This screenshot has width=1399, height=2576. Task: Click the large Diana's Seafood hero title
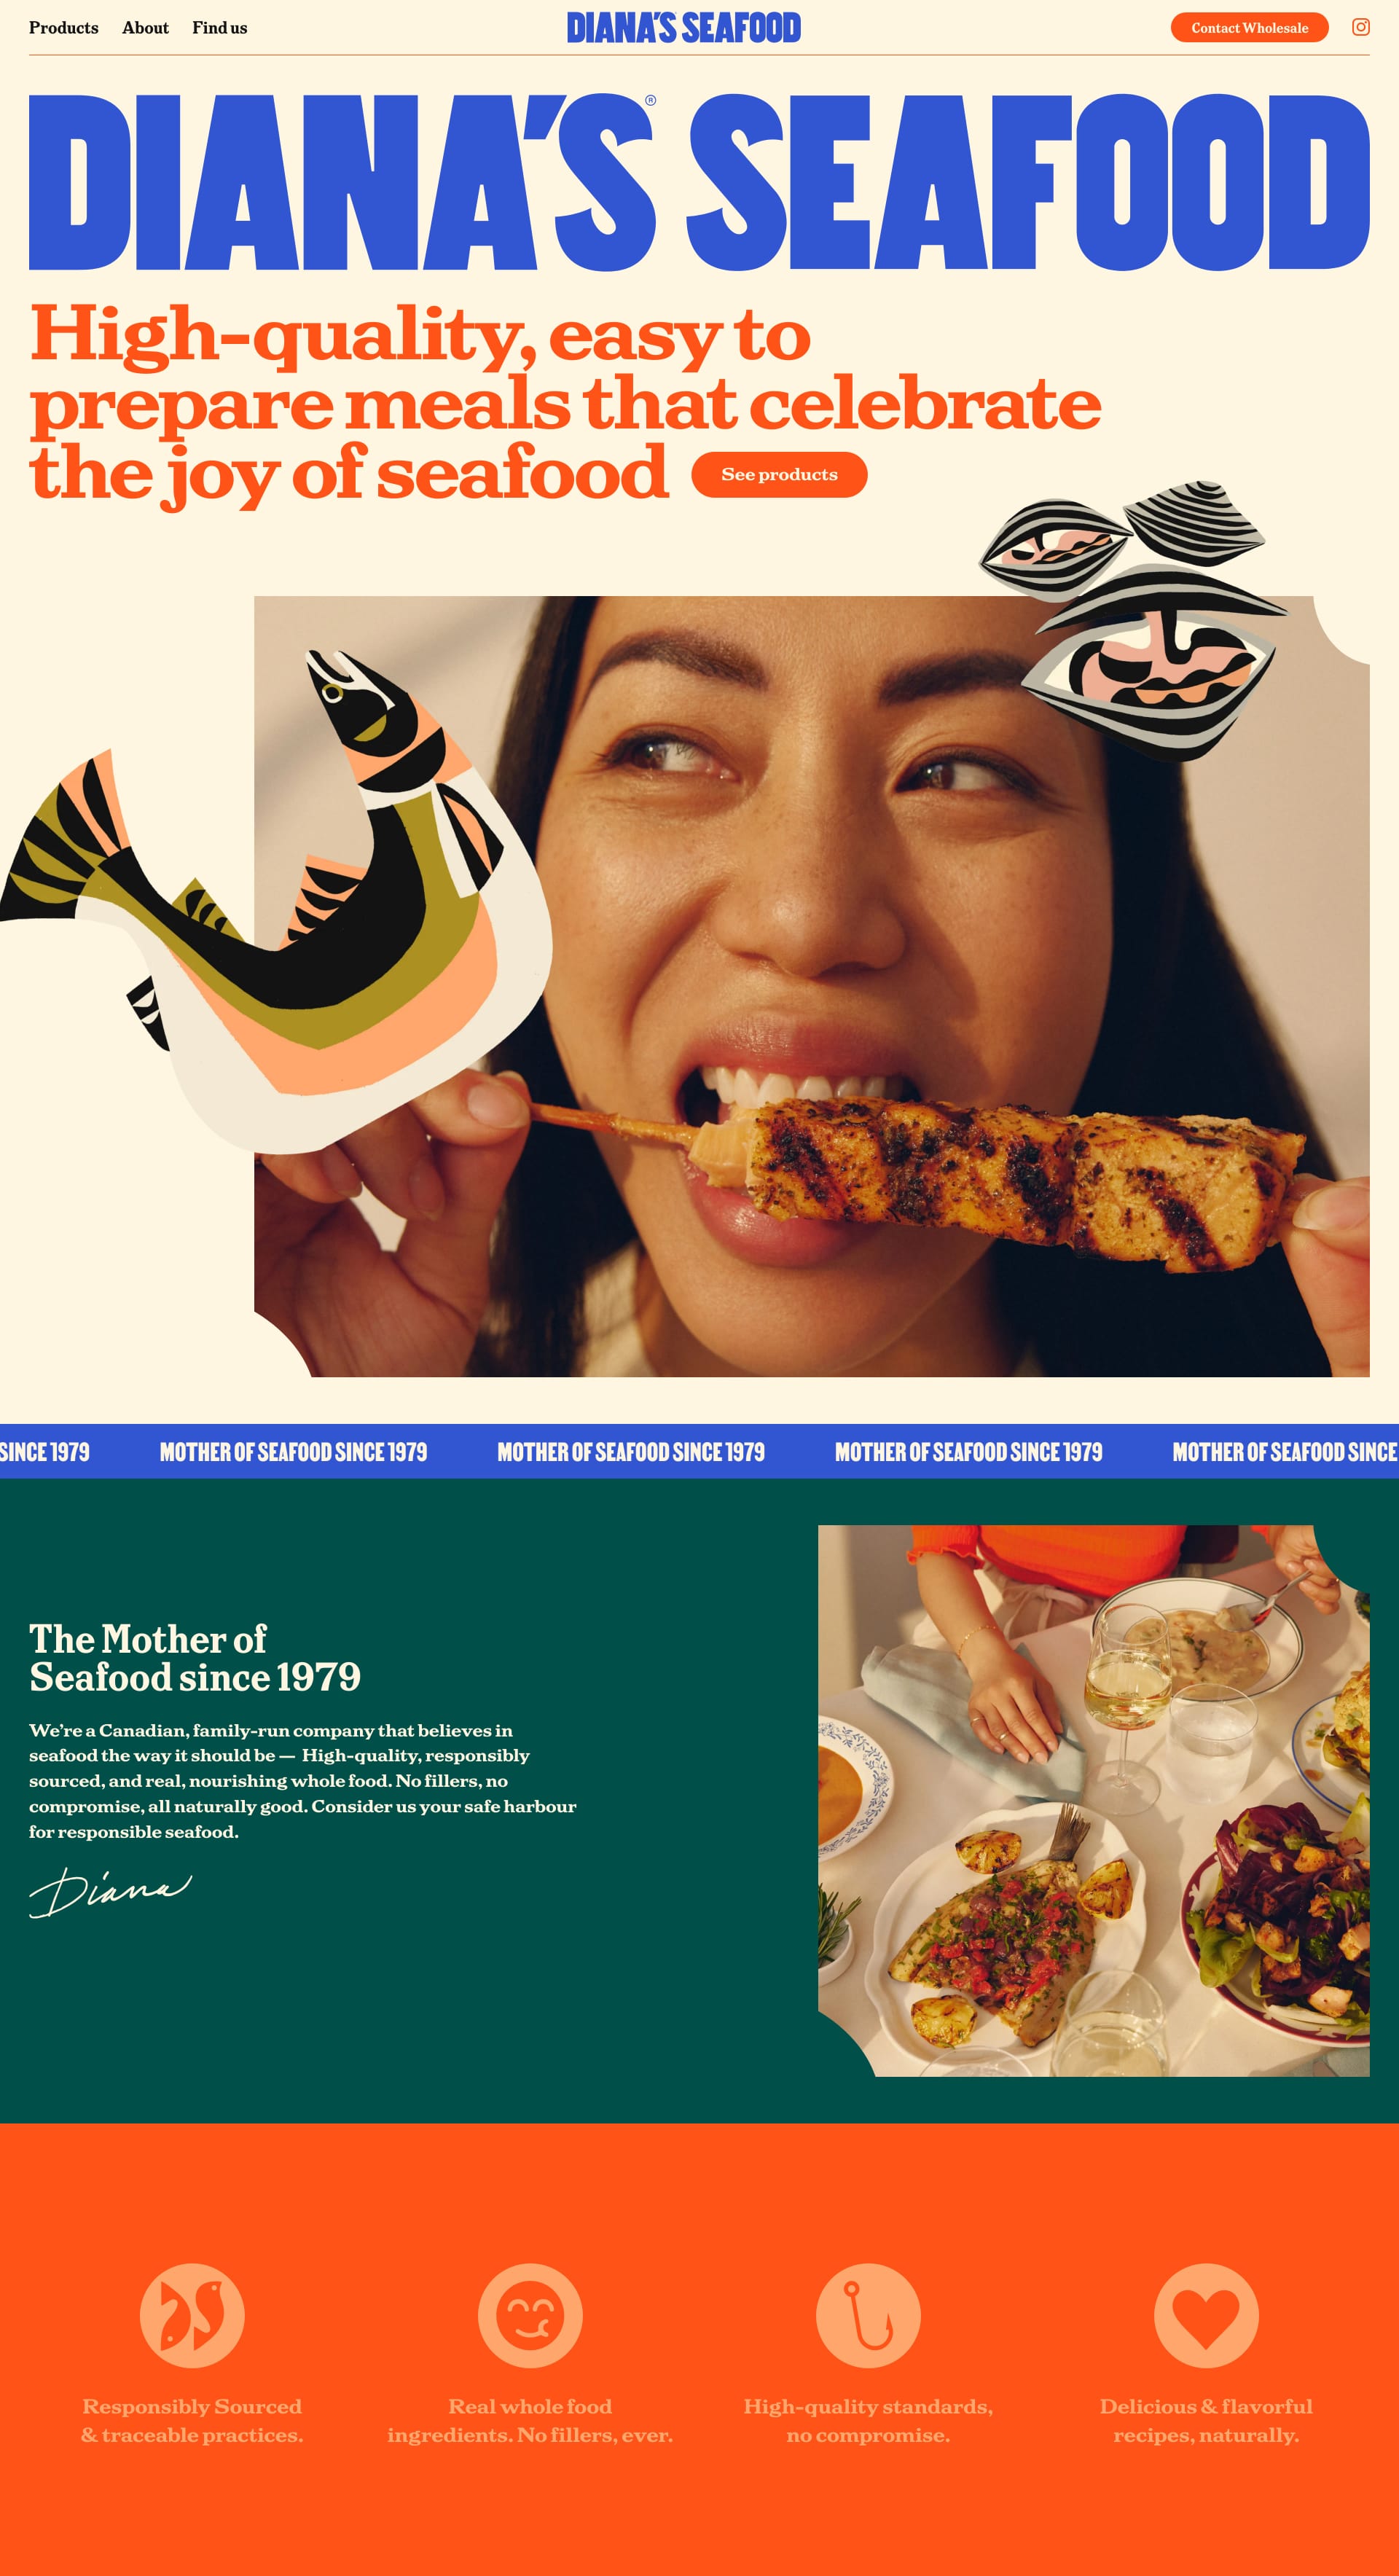[x=699, y=182]
